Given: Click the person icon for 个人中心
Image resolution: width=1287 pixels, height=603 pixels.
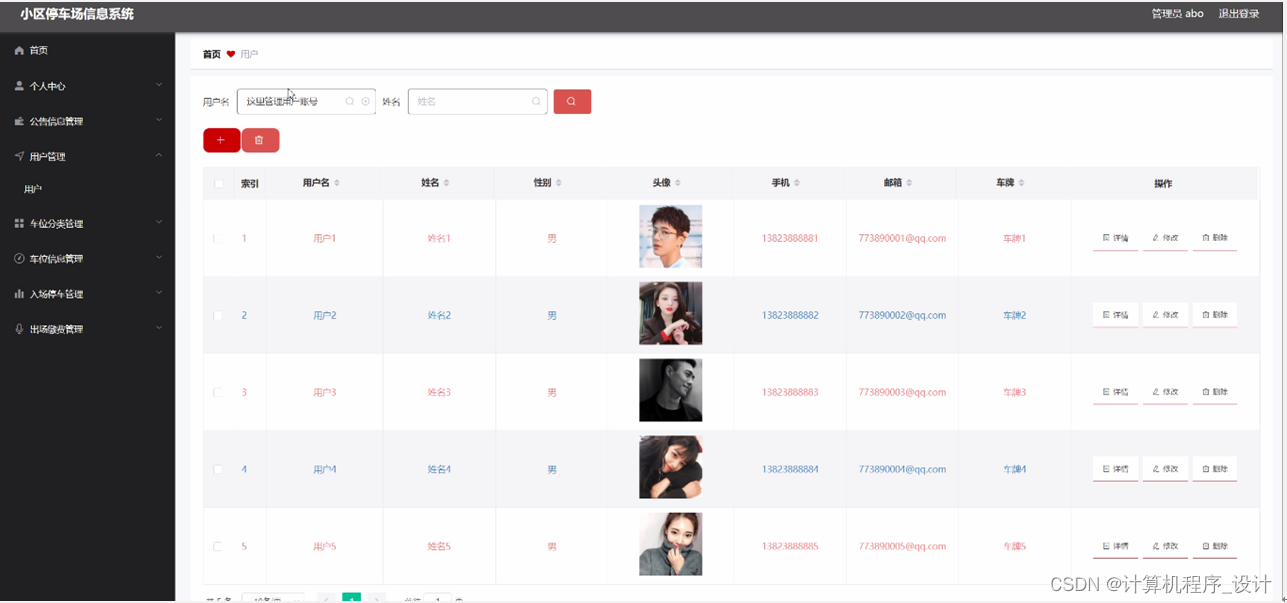Looking at the screenshot, I should point(19,86).
